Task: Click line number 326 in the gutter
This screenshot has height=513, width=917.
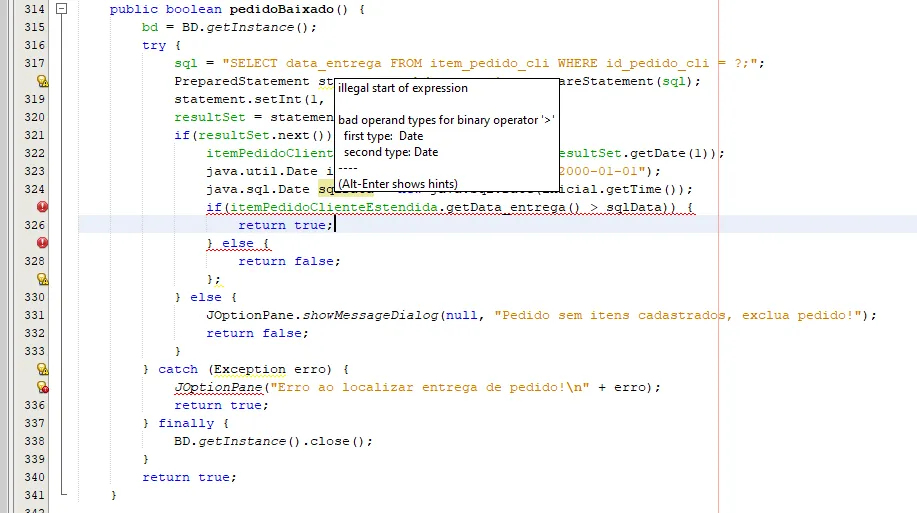Action: [x=35, y=225]
